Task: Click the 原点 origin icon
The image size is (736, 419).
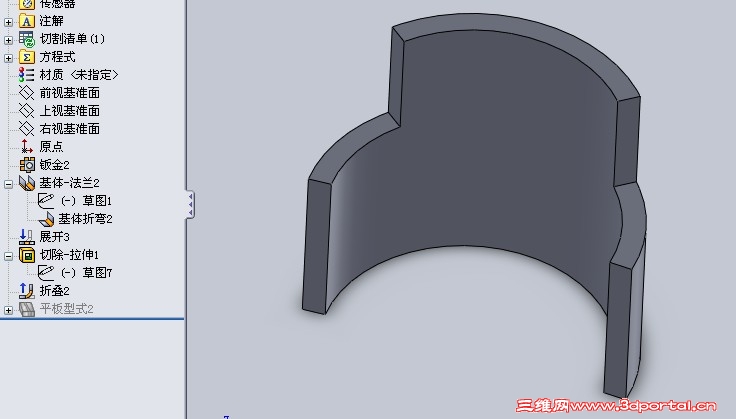Action: 27,146
